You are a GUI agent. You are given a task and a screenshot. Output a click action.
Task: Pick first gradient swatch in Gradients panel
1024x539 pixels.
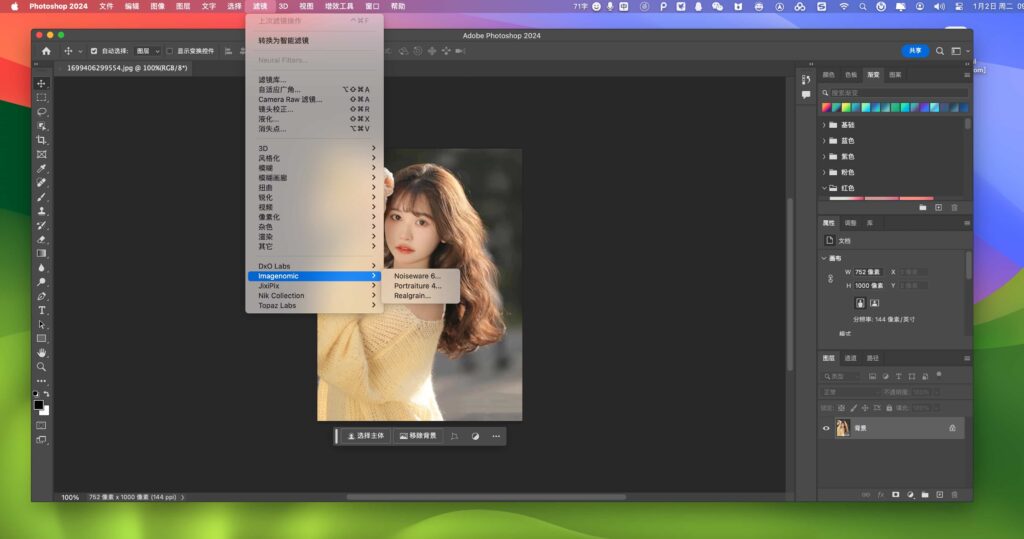pos(827,108)
